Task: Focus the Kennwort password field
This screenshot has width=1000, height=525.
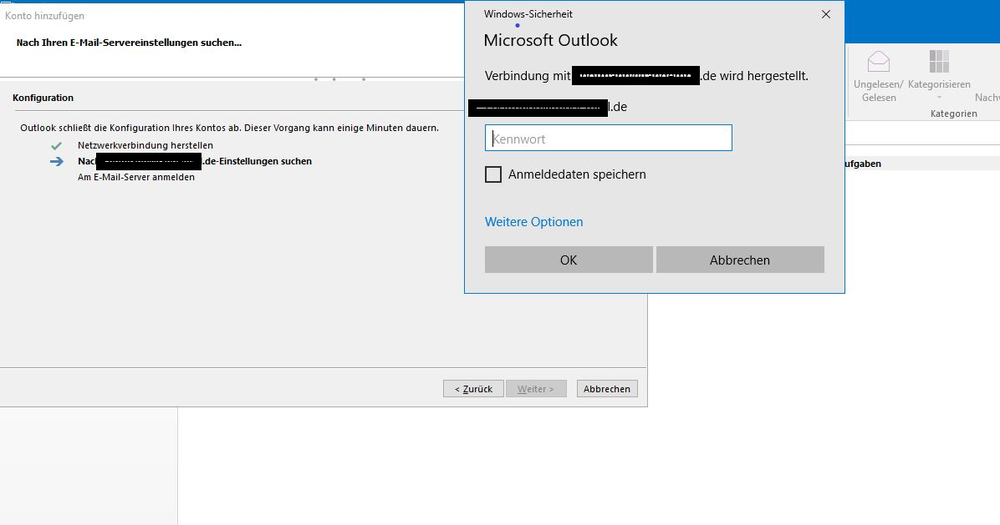Action: tap(608, 138)
